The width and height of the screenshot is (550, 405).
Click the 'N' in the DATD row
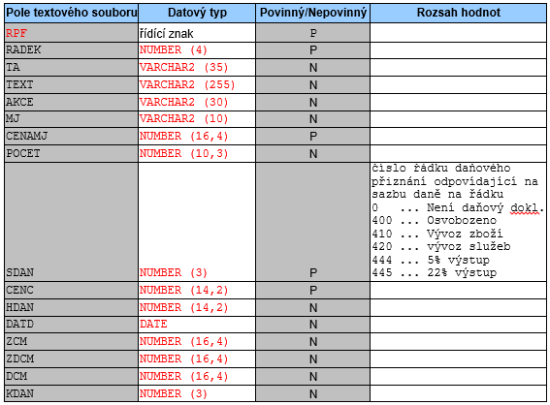[x=313, y=325]
